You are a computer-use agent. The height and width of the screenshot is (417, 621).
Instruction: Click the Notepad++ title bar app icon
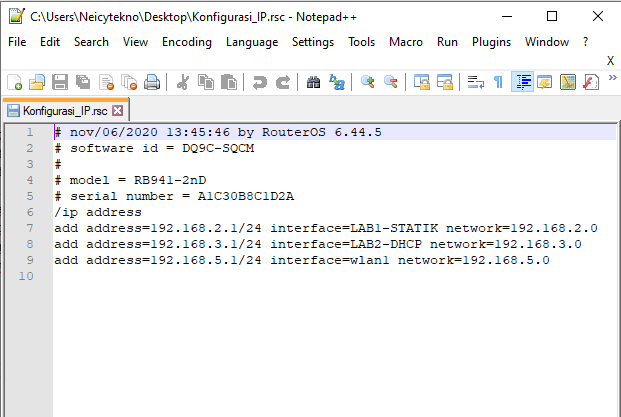tap(17, 16)
